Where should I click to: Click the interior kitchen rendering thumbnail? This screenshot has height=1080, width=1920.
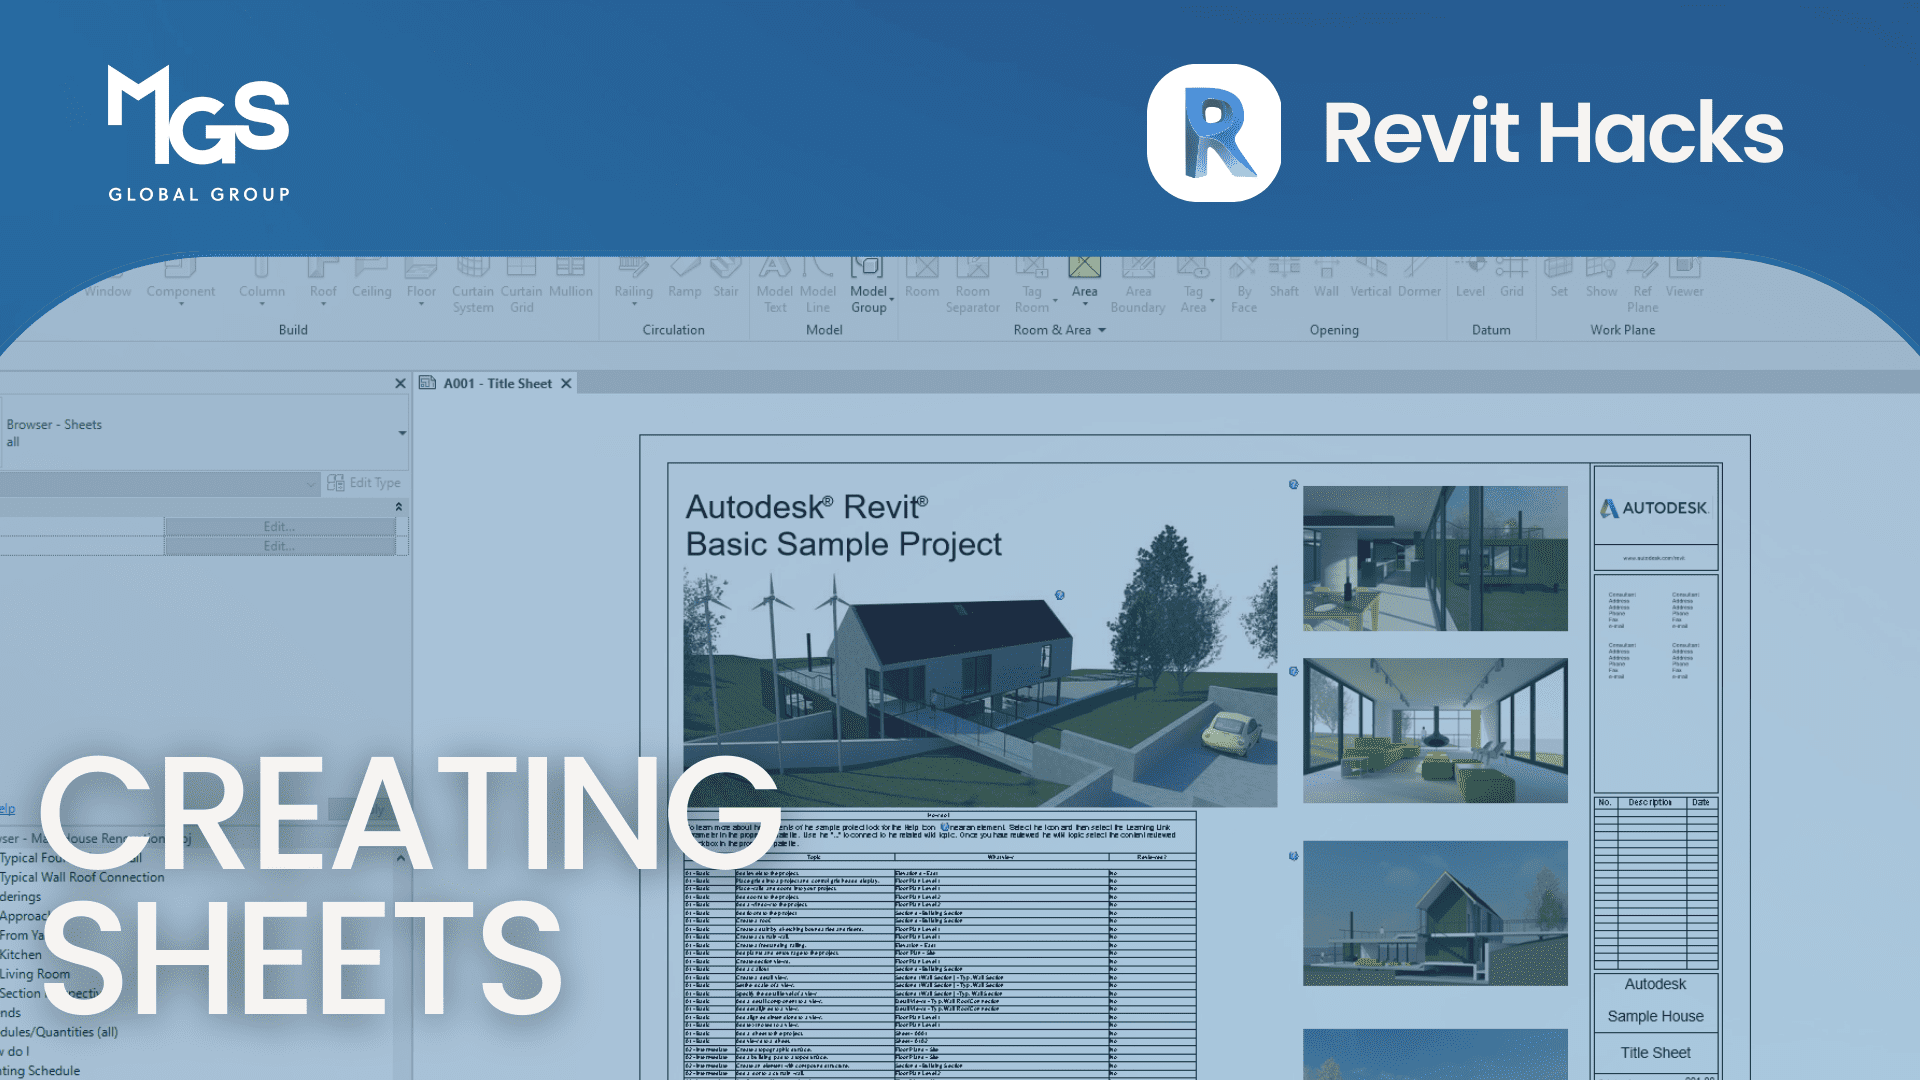(x=1434, y=558)
